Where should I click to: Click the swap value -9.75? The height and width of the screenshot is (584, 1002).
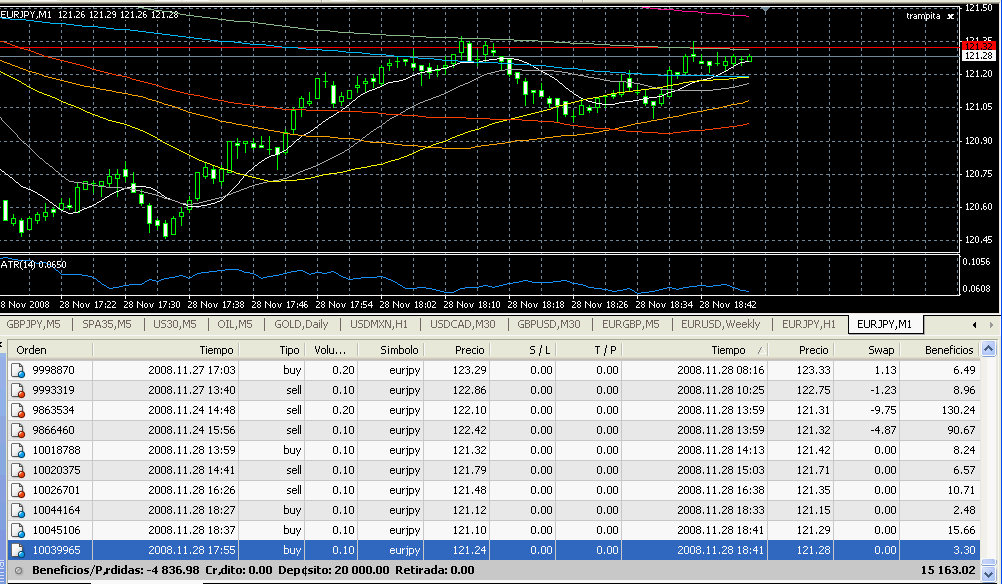point(883,410)
